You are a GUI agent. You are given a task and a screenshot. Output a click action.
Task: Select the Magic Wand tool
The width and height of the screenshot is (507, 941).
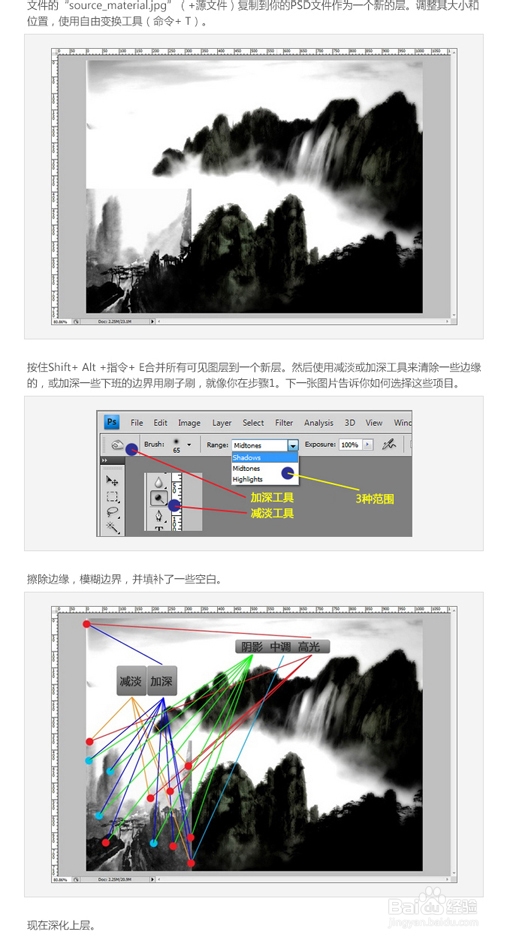click(x=112, y=527)
